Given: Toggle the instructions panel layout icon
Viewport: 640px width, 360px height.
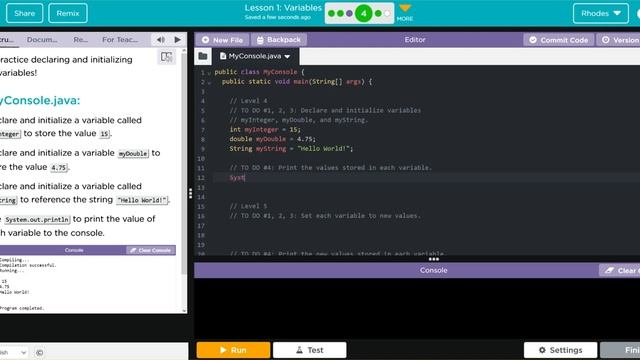Looking at the screenshot, I should [166, 57].
